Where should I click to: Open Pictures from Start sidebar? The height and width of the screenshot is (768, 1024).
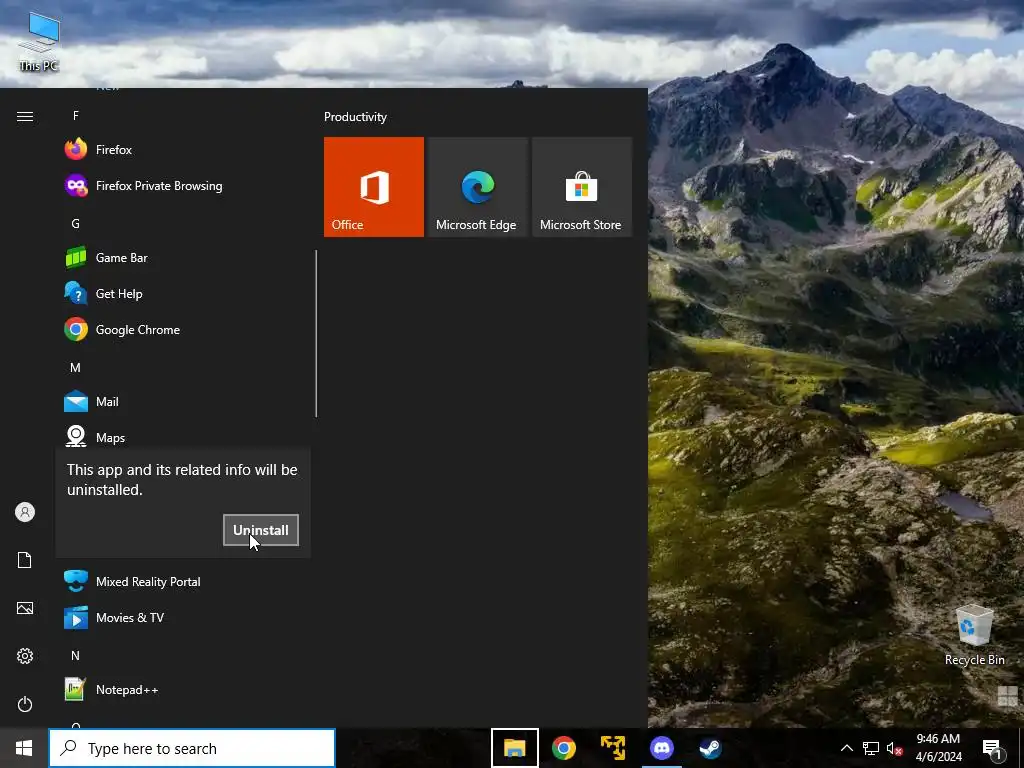pyautogui.click(x=25, y=608)
